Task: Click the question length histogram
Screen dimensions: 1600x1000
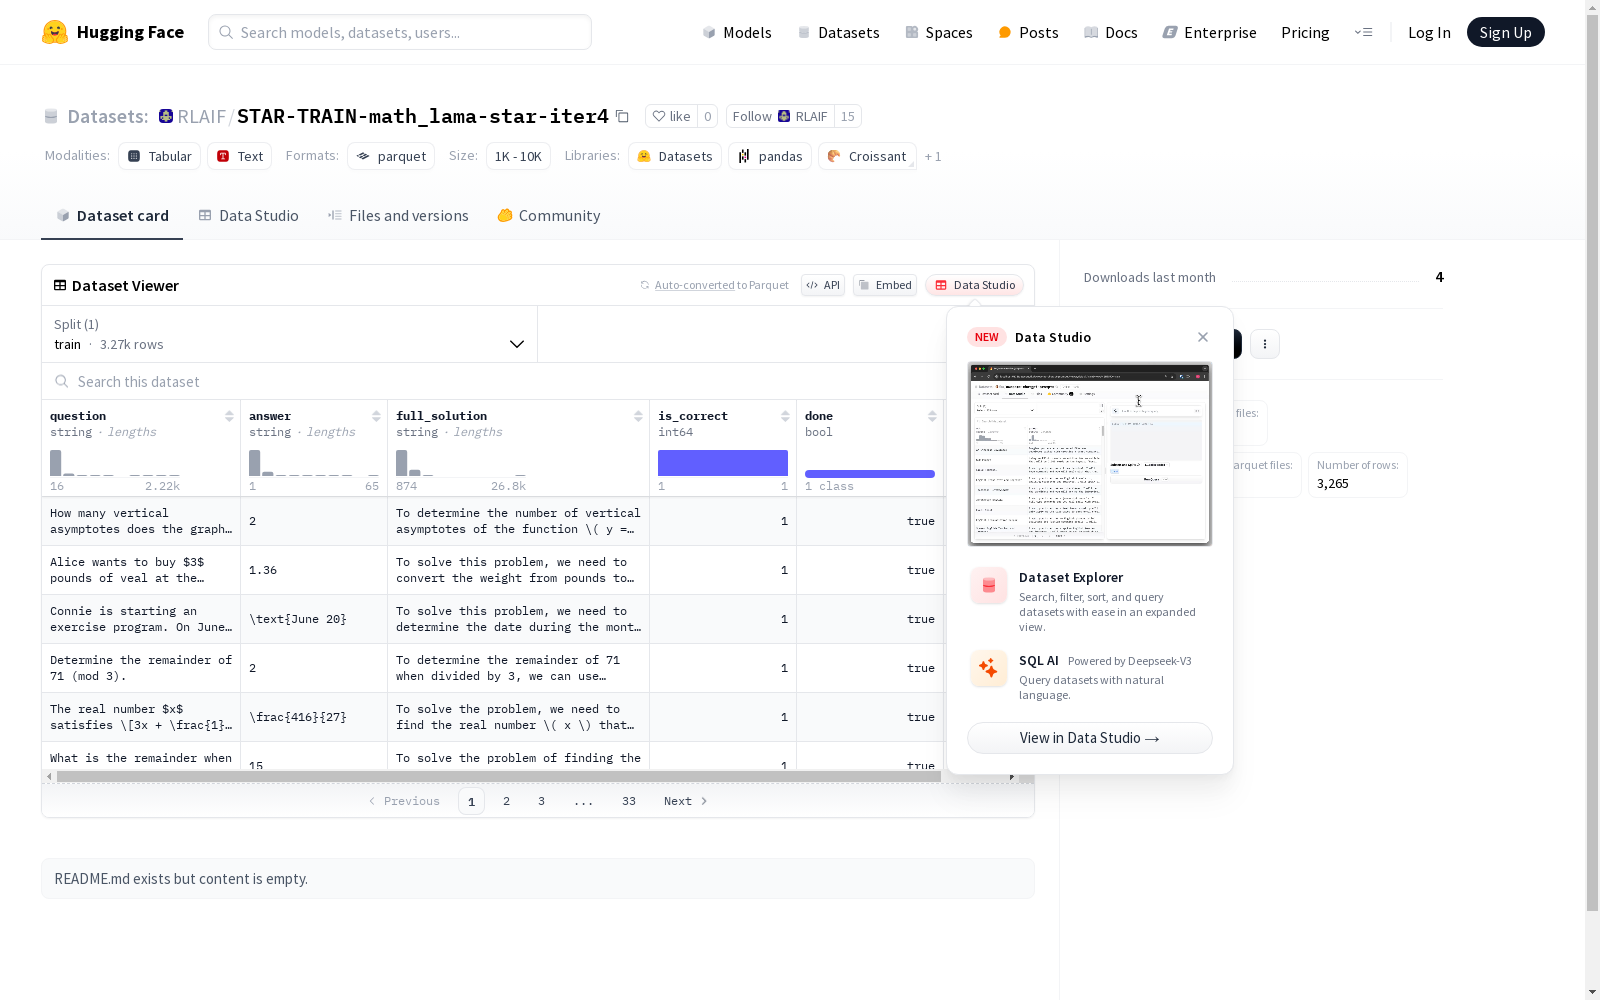Action: (115, 463)
